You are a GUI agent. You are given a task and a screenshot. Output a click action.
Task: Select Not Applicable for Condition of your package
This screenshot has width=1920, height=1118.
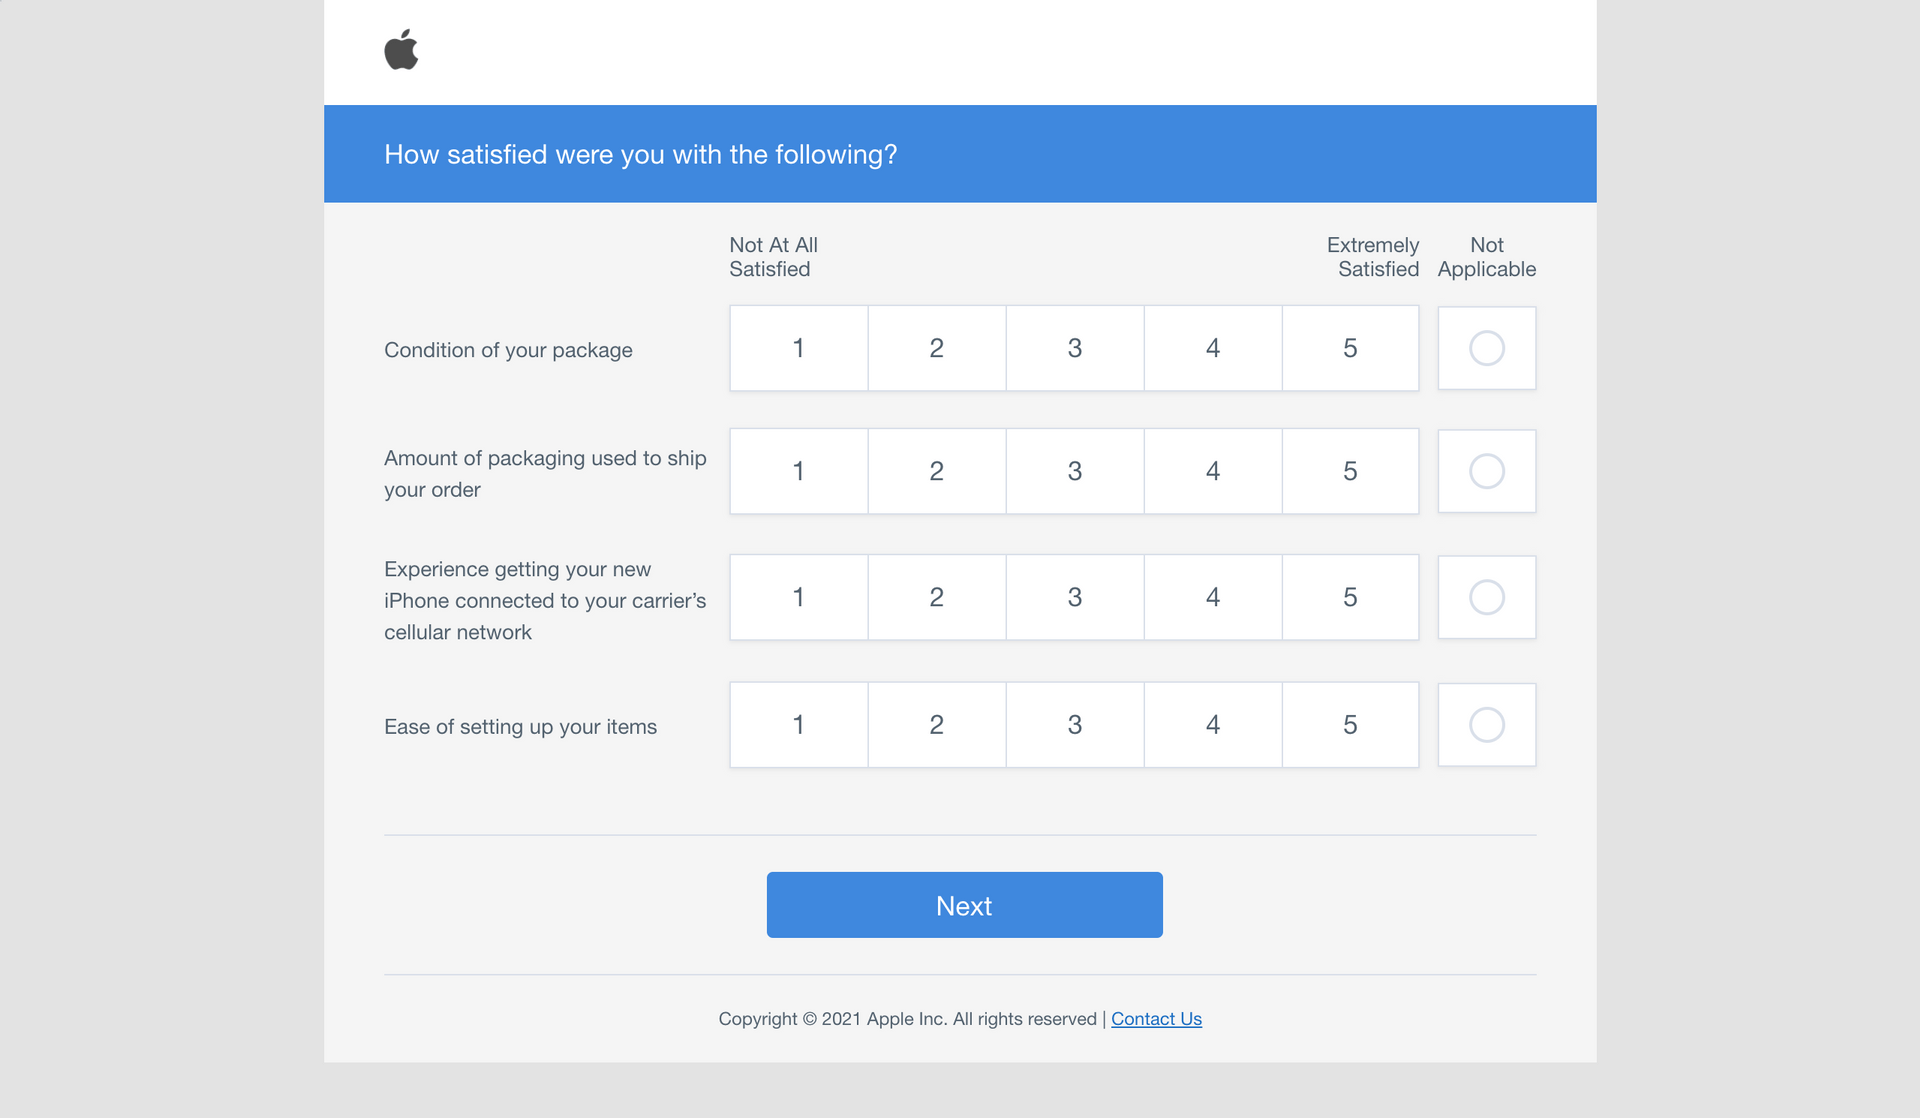pyautogui.click(x=1486, y=348)
